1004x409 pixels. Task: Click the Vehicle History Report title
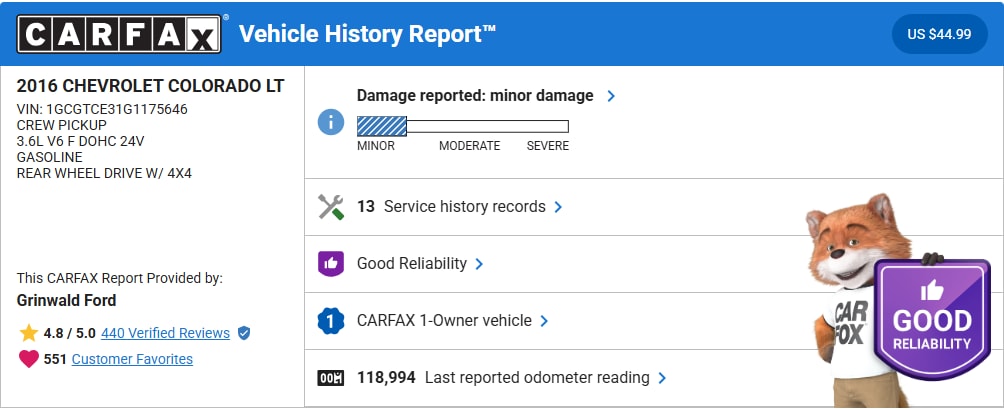click(367, 34)
